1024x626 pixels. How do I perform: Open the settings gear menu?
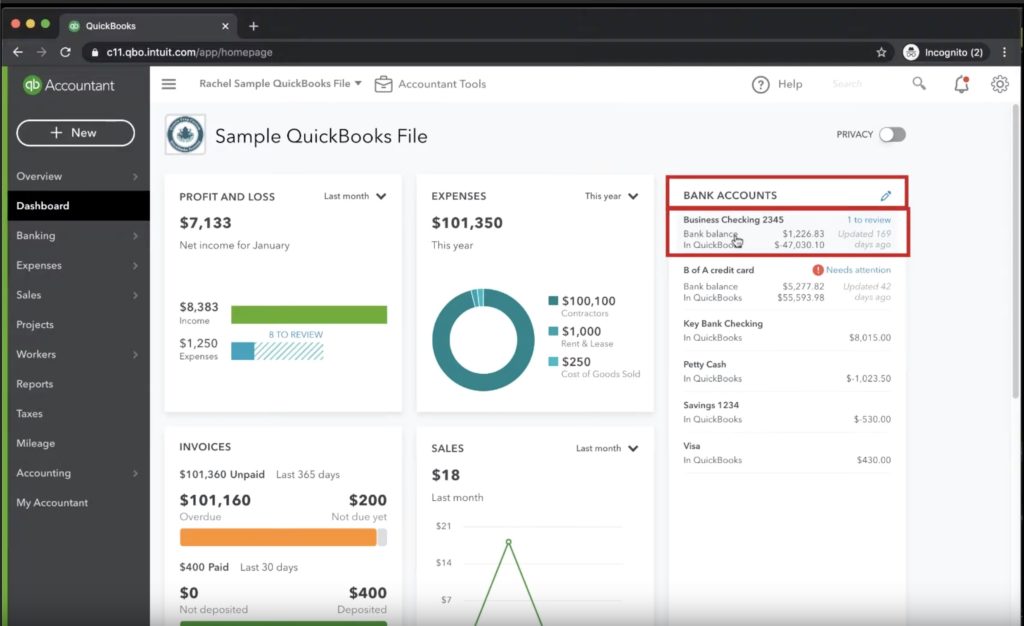coord(999,84)
